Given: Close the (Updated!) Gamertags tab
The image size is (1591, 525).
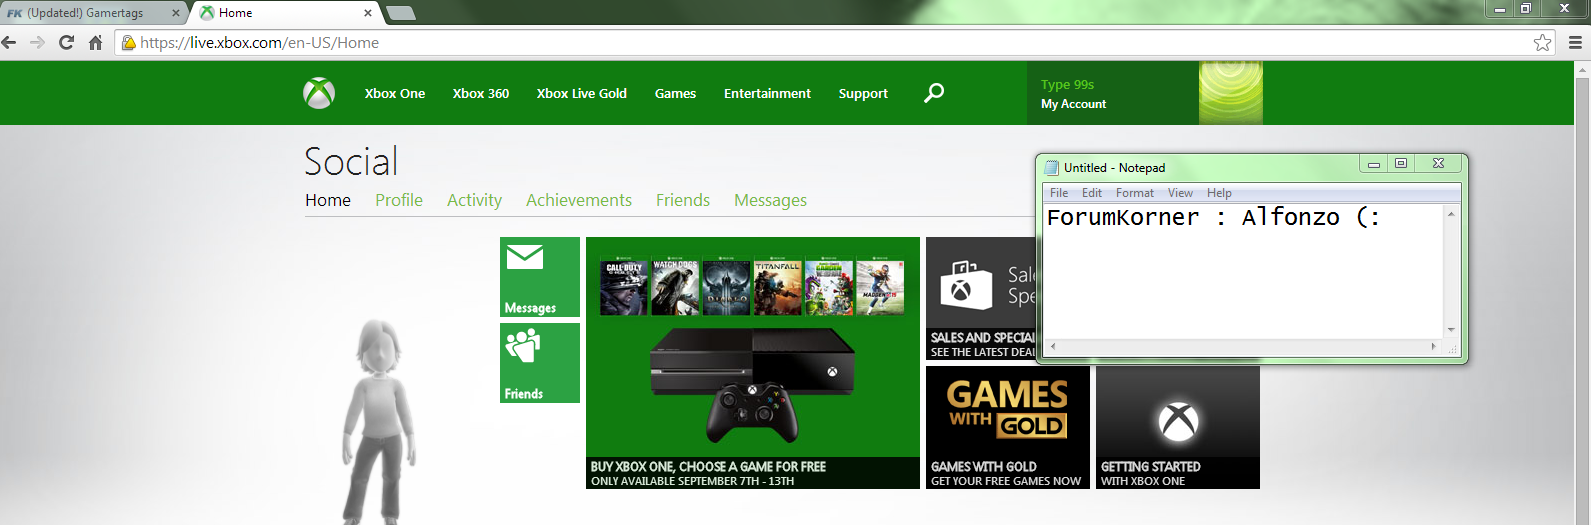Looking at the screenshot, I should coord(176,13).
